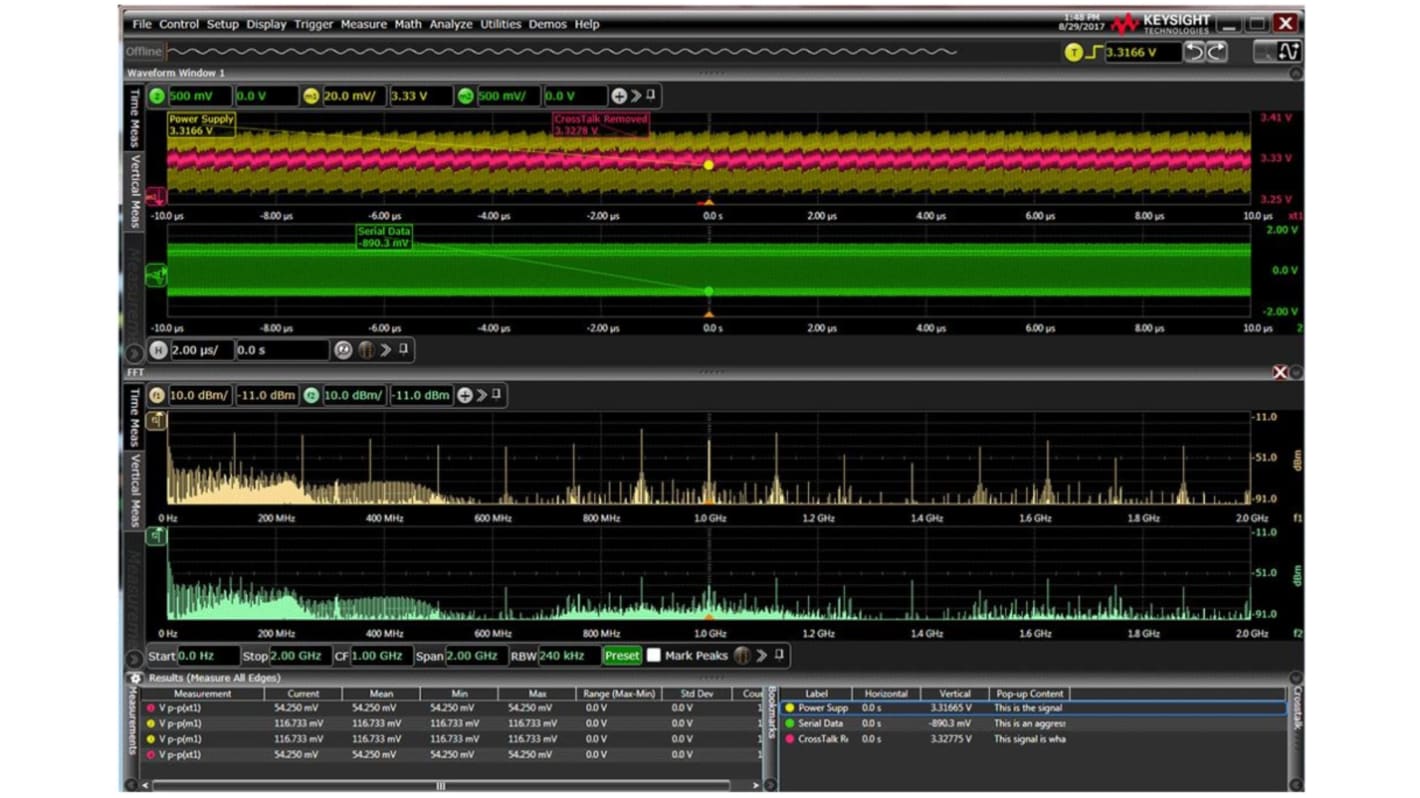Screen dimensions: 1420x798
Task: Open the File menu
Action: coord(142,24)
